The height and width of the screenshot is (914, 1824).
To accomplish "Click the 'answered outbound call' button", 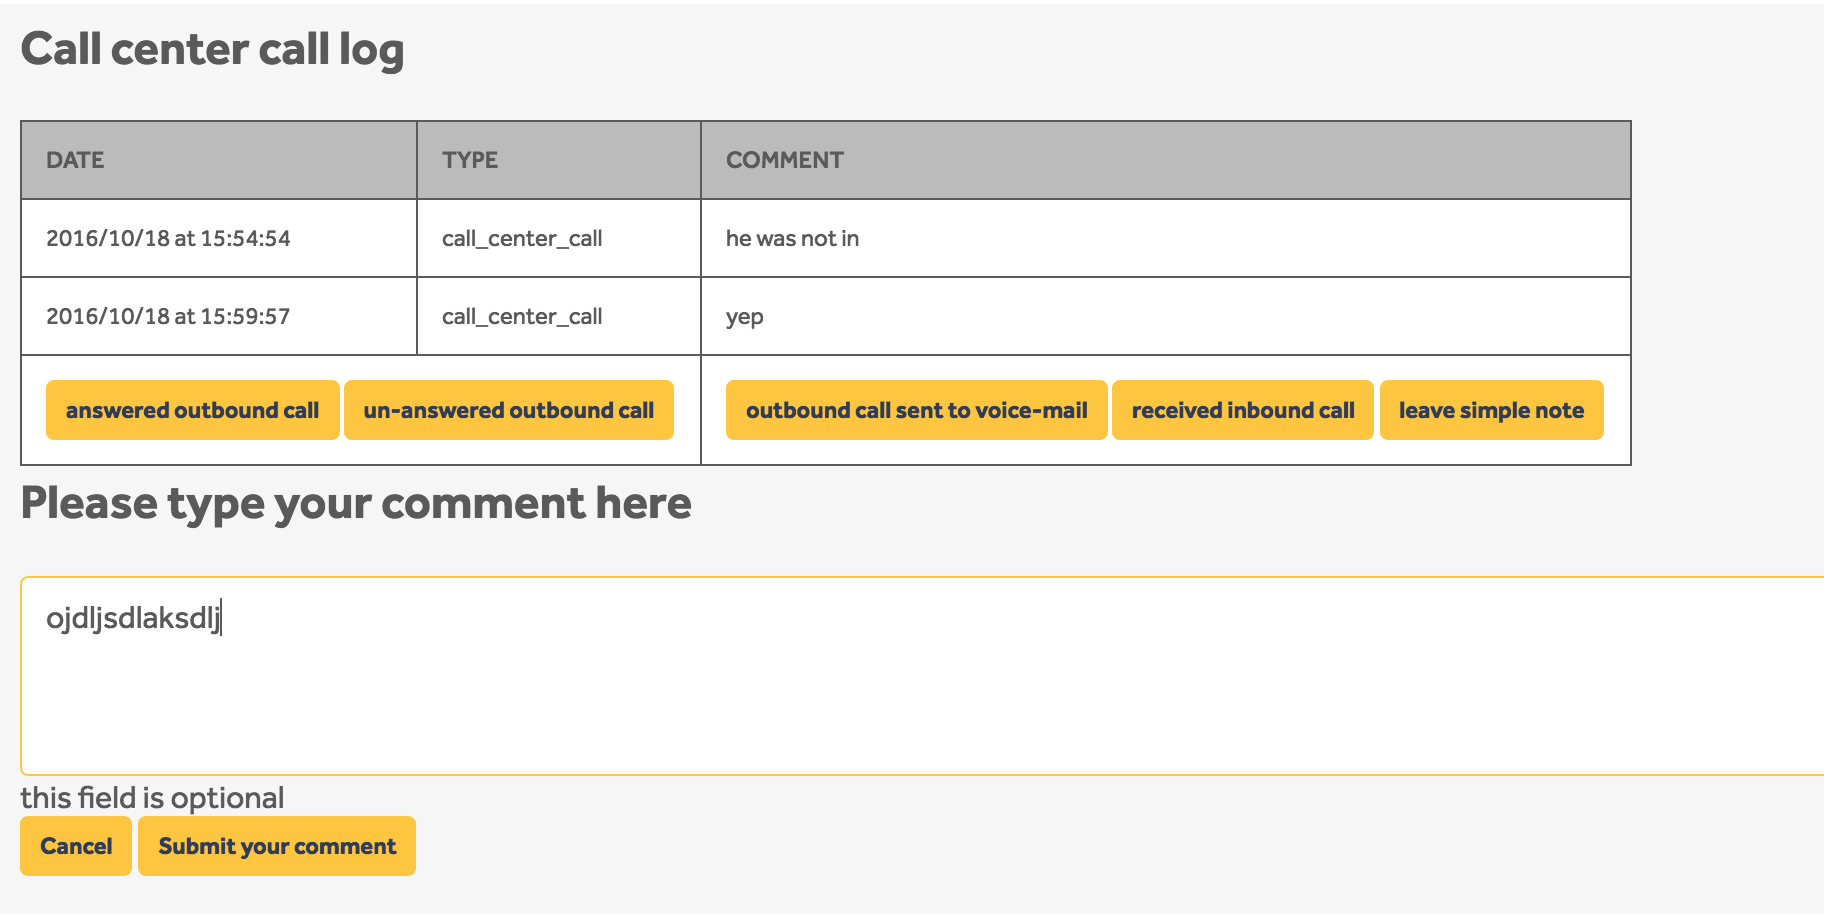I will (x=192, y=410).
